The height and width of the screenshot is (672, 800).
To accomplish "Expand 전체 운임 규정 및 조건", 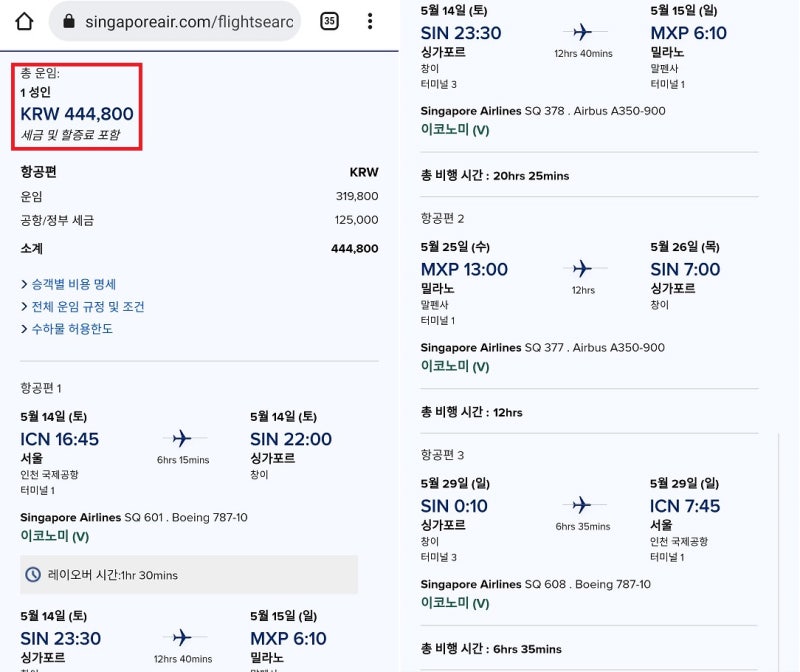I will [x=82, y=307].
